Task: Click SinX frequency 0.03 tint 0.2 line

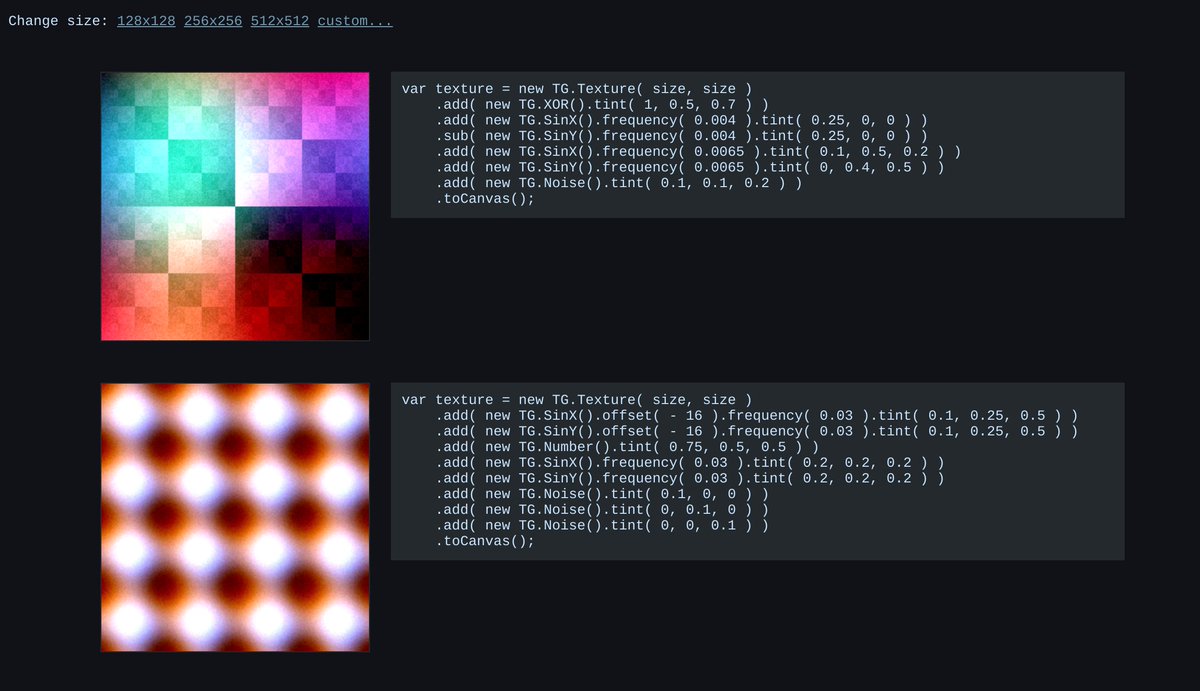Action: pyautogui.click(x=690, y=463)
